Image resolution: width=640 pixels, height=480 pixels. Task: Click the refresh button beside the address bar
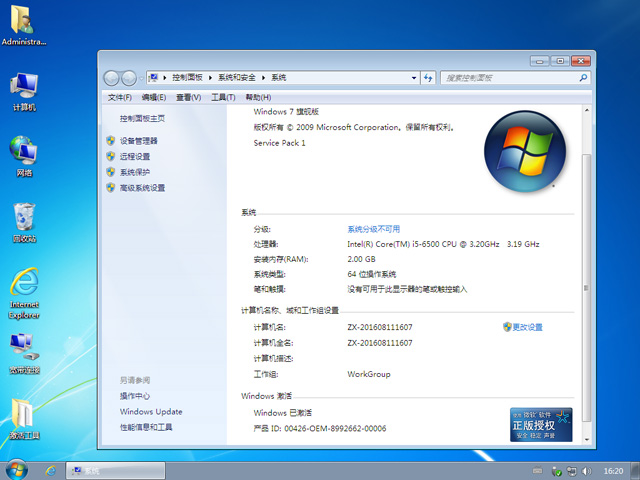[x=428, y=78]
